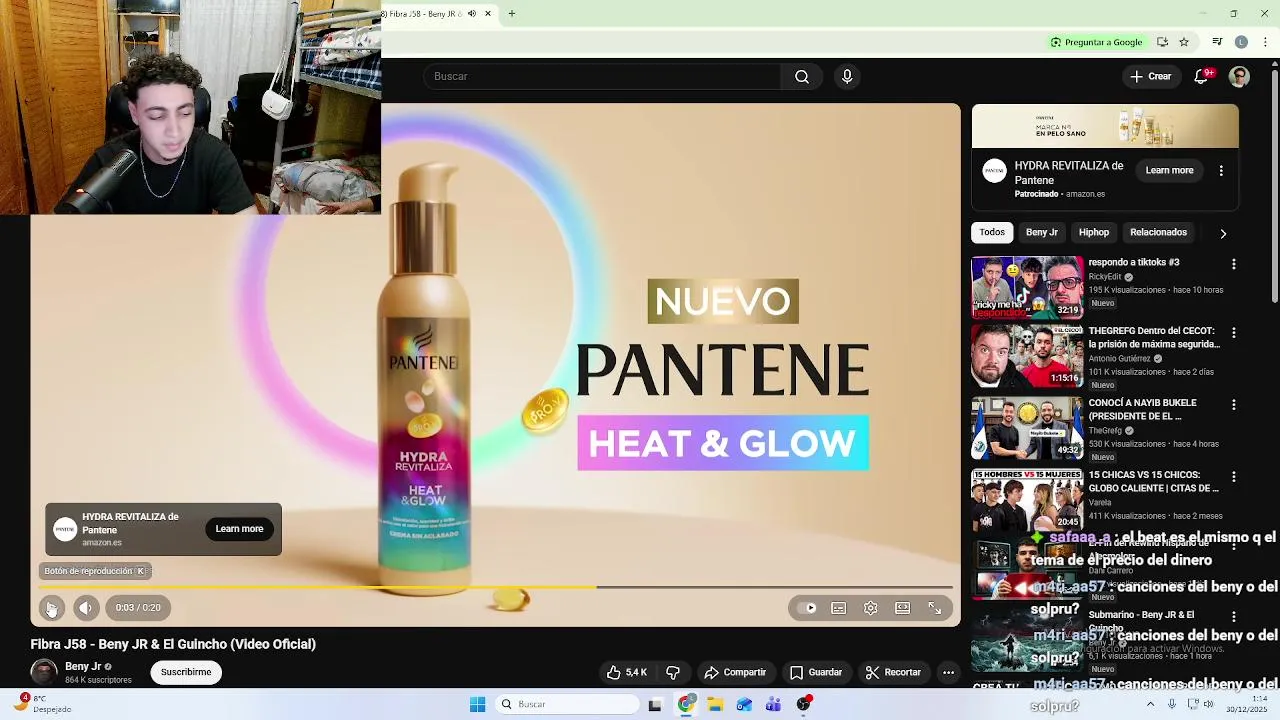Close the Fibra J58 browser tab
This screenshot has width=1280, height=720.
click(488, 14)
